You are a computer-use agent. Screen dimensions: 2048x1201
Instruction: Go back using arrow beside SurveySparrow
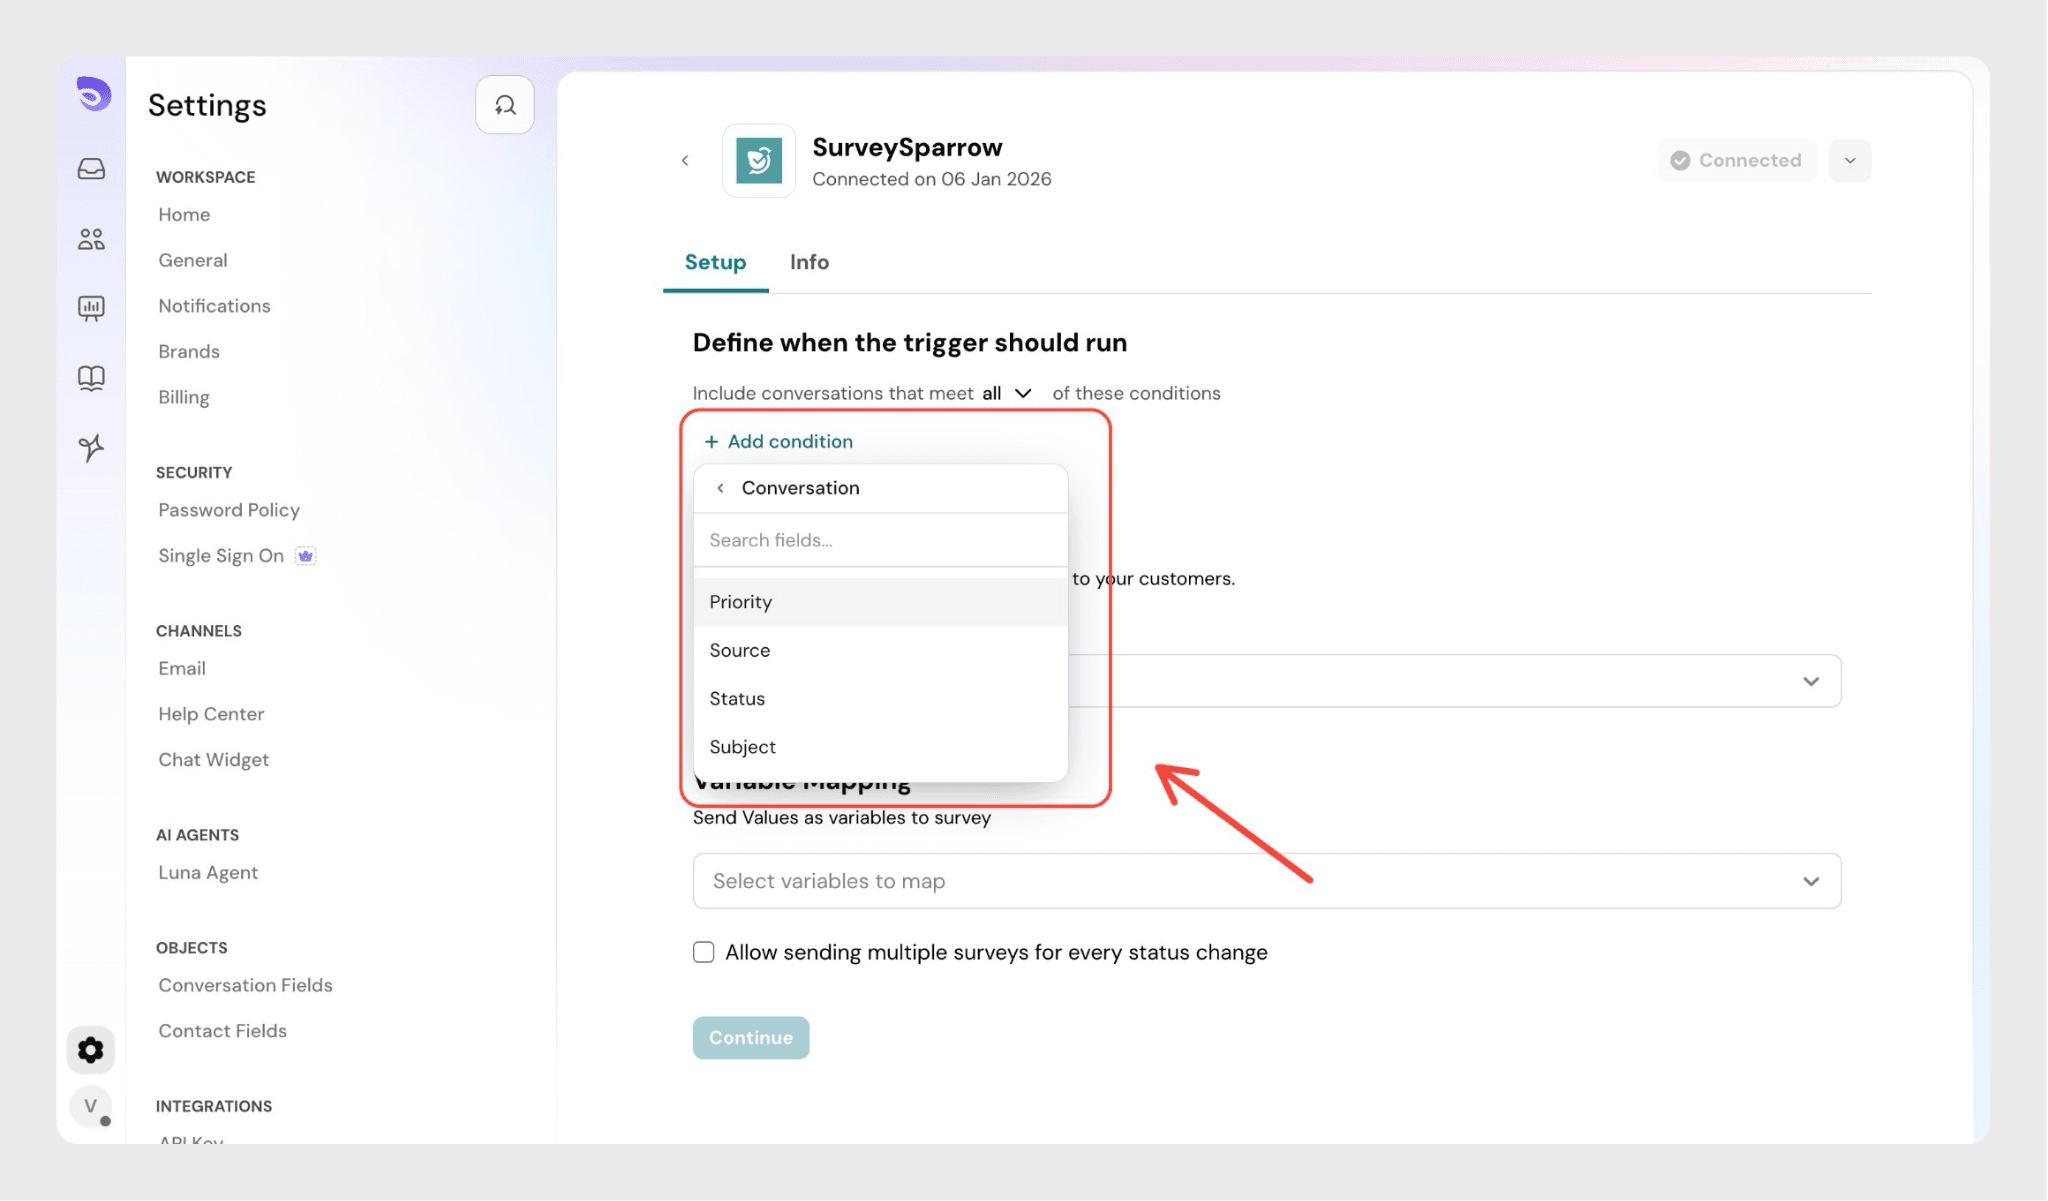pyautogui.click(x=685, y=161)
